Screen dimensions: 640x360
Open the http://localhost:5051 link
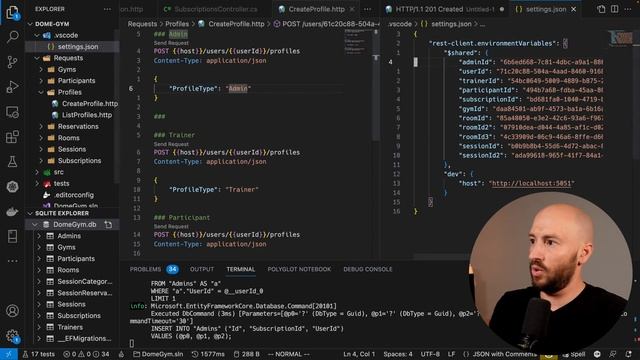coord(531,184)
